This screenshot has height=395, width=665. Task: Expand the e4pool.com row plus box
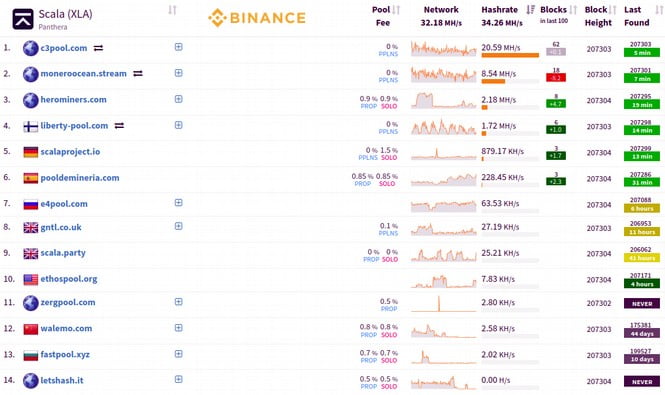tap(179, 203)
